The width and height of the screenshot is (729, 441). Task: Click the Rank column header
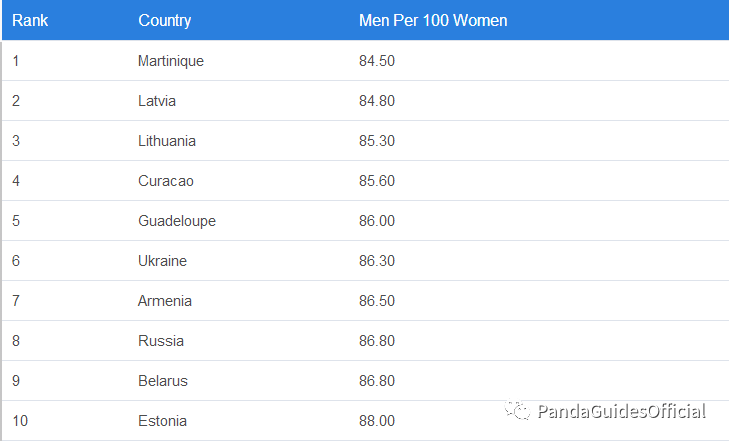(x=30, y=20)
